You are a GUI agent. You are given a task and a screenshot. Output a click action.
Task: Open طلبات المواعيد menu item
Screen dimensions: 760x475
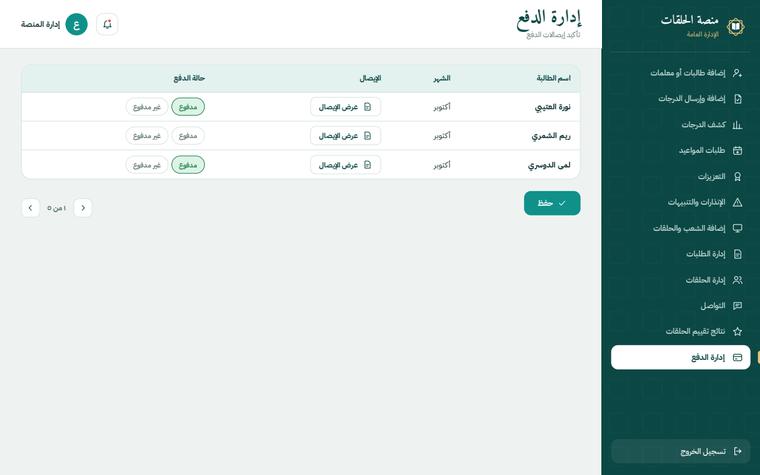point(681,151)
